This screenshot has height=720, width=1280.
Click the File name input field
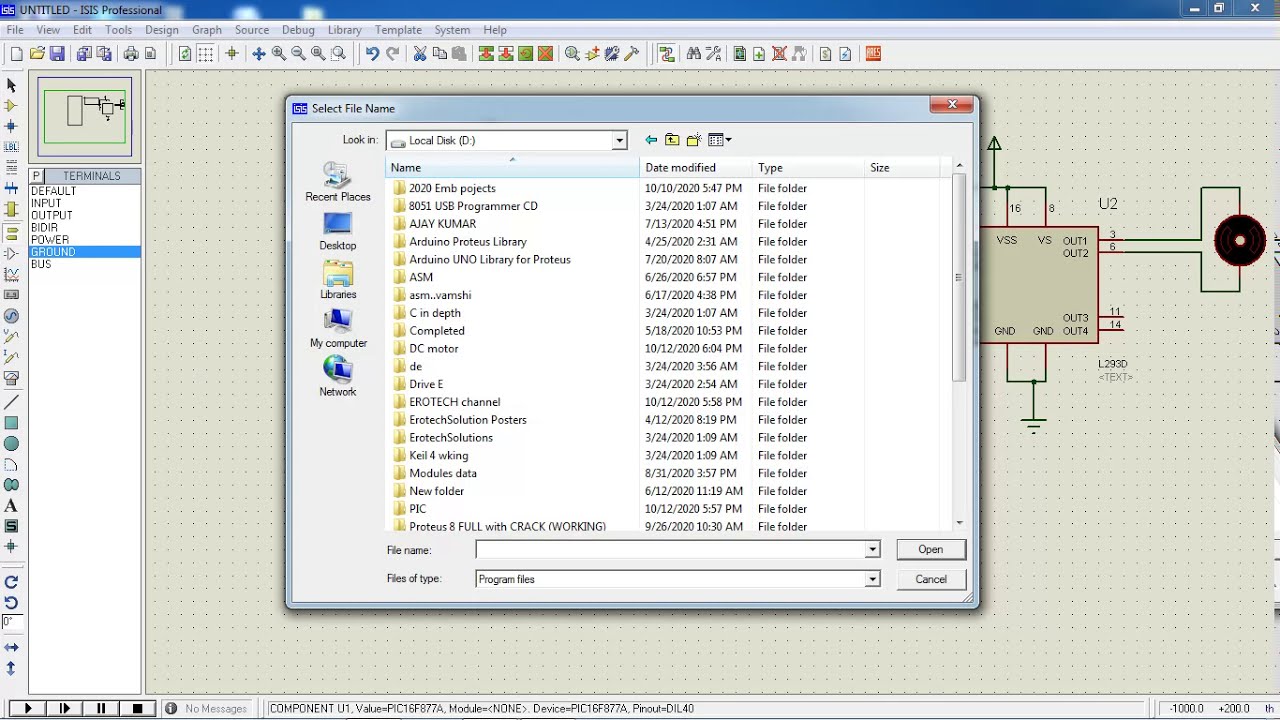(670, 549)
